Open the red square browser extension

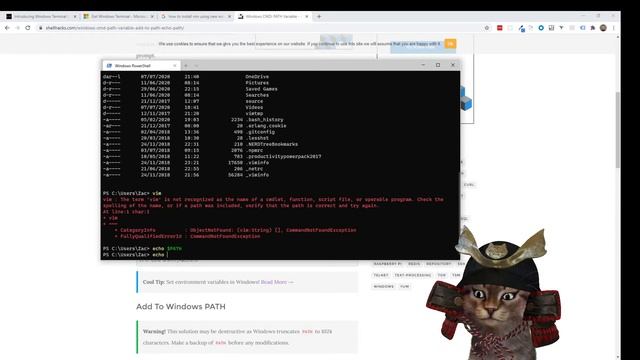point(500,28)
